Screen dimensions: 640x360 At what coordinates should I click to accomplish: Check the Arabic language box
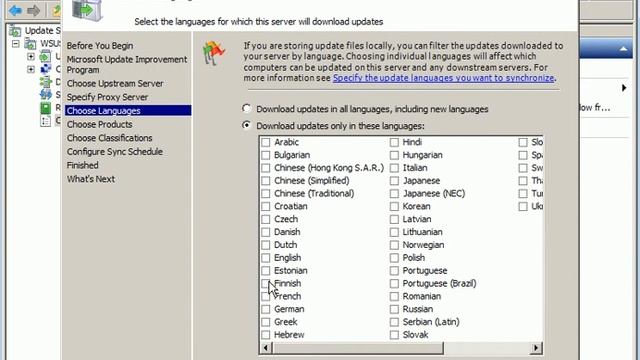[x=266, y=142]
